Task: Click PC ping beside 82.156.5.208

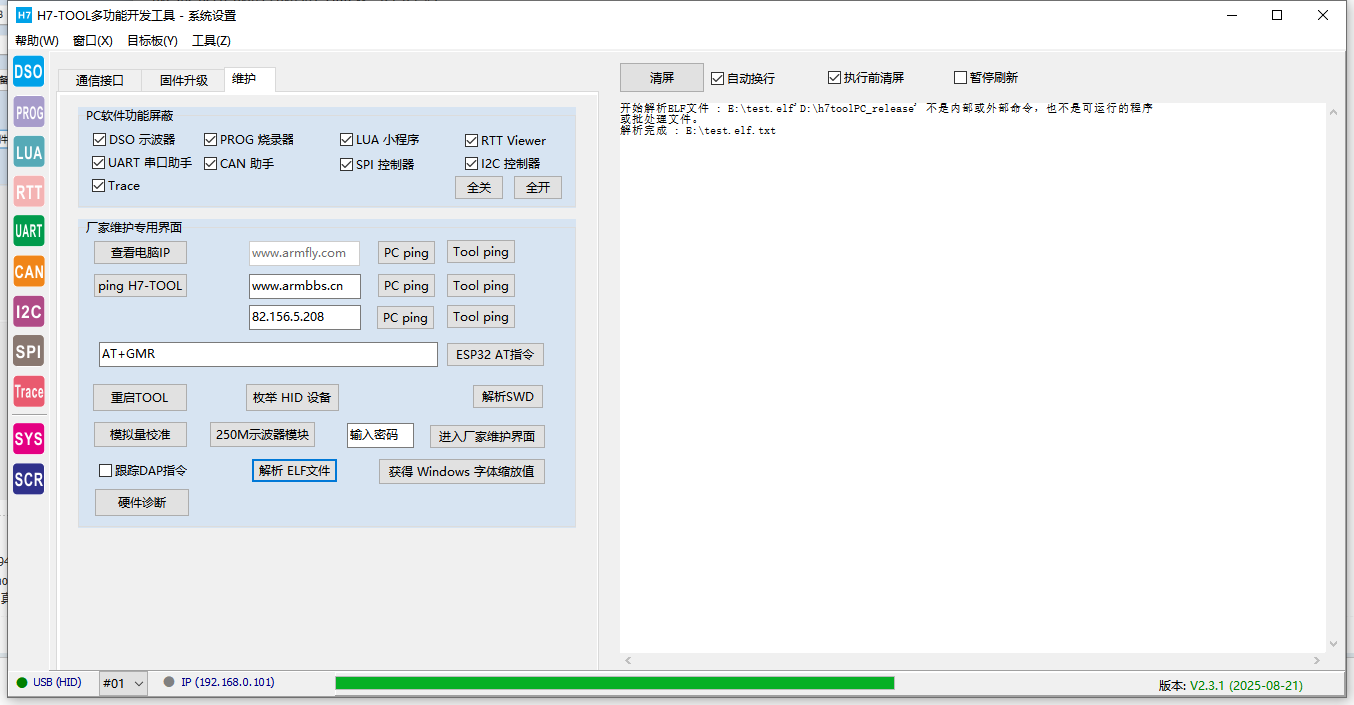Action: tap(406, 318)
